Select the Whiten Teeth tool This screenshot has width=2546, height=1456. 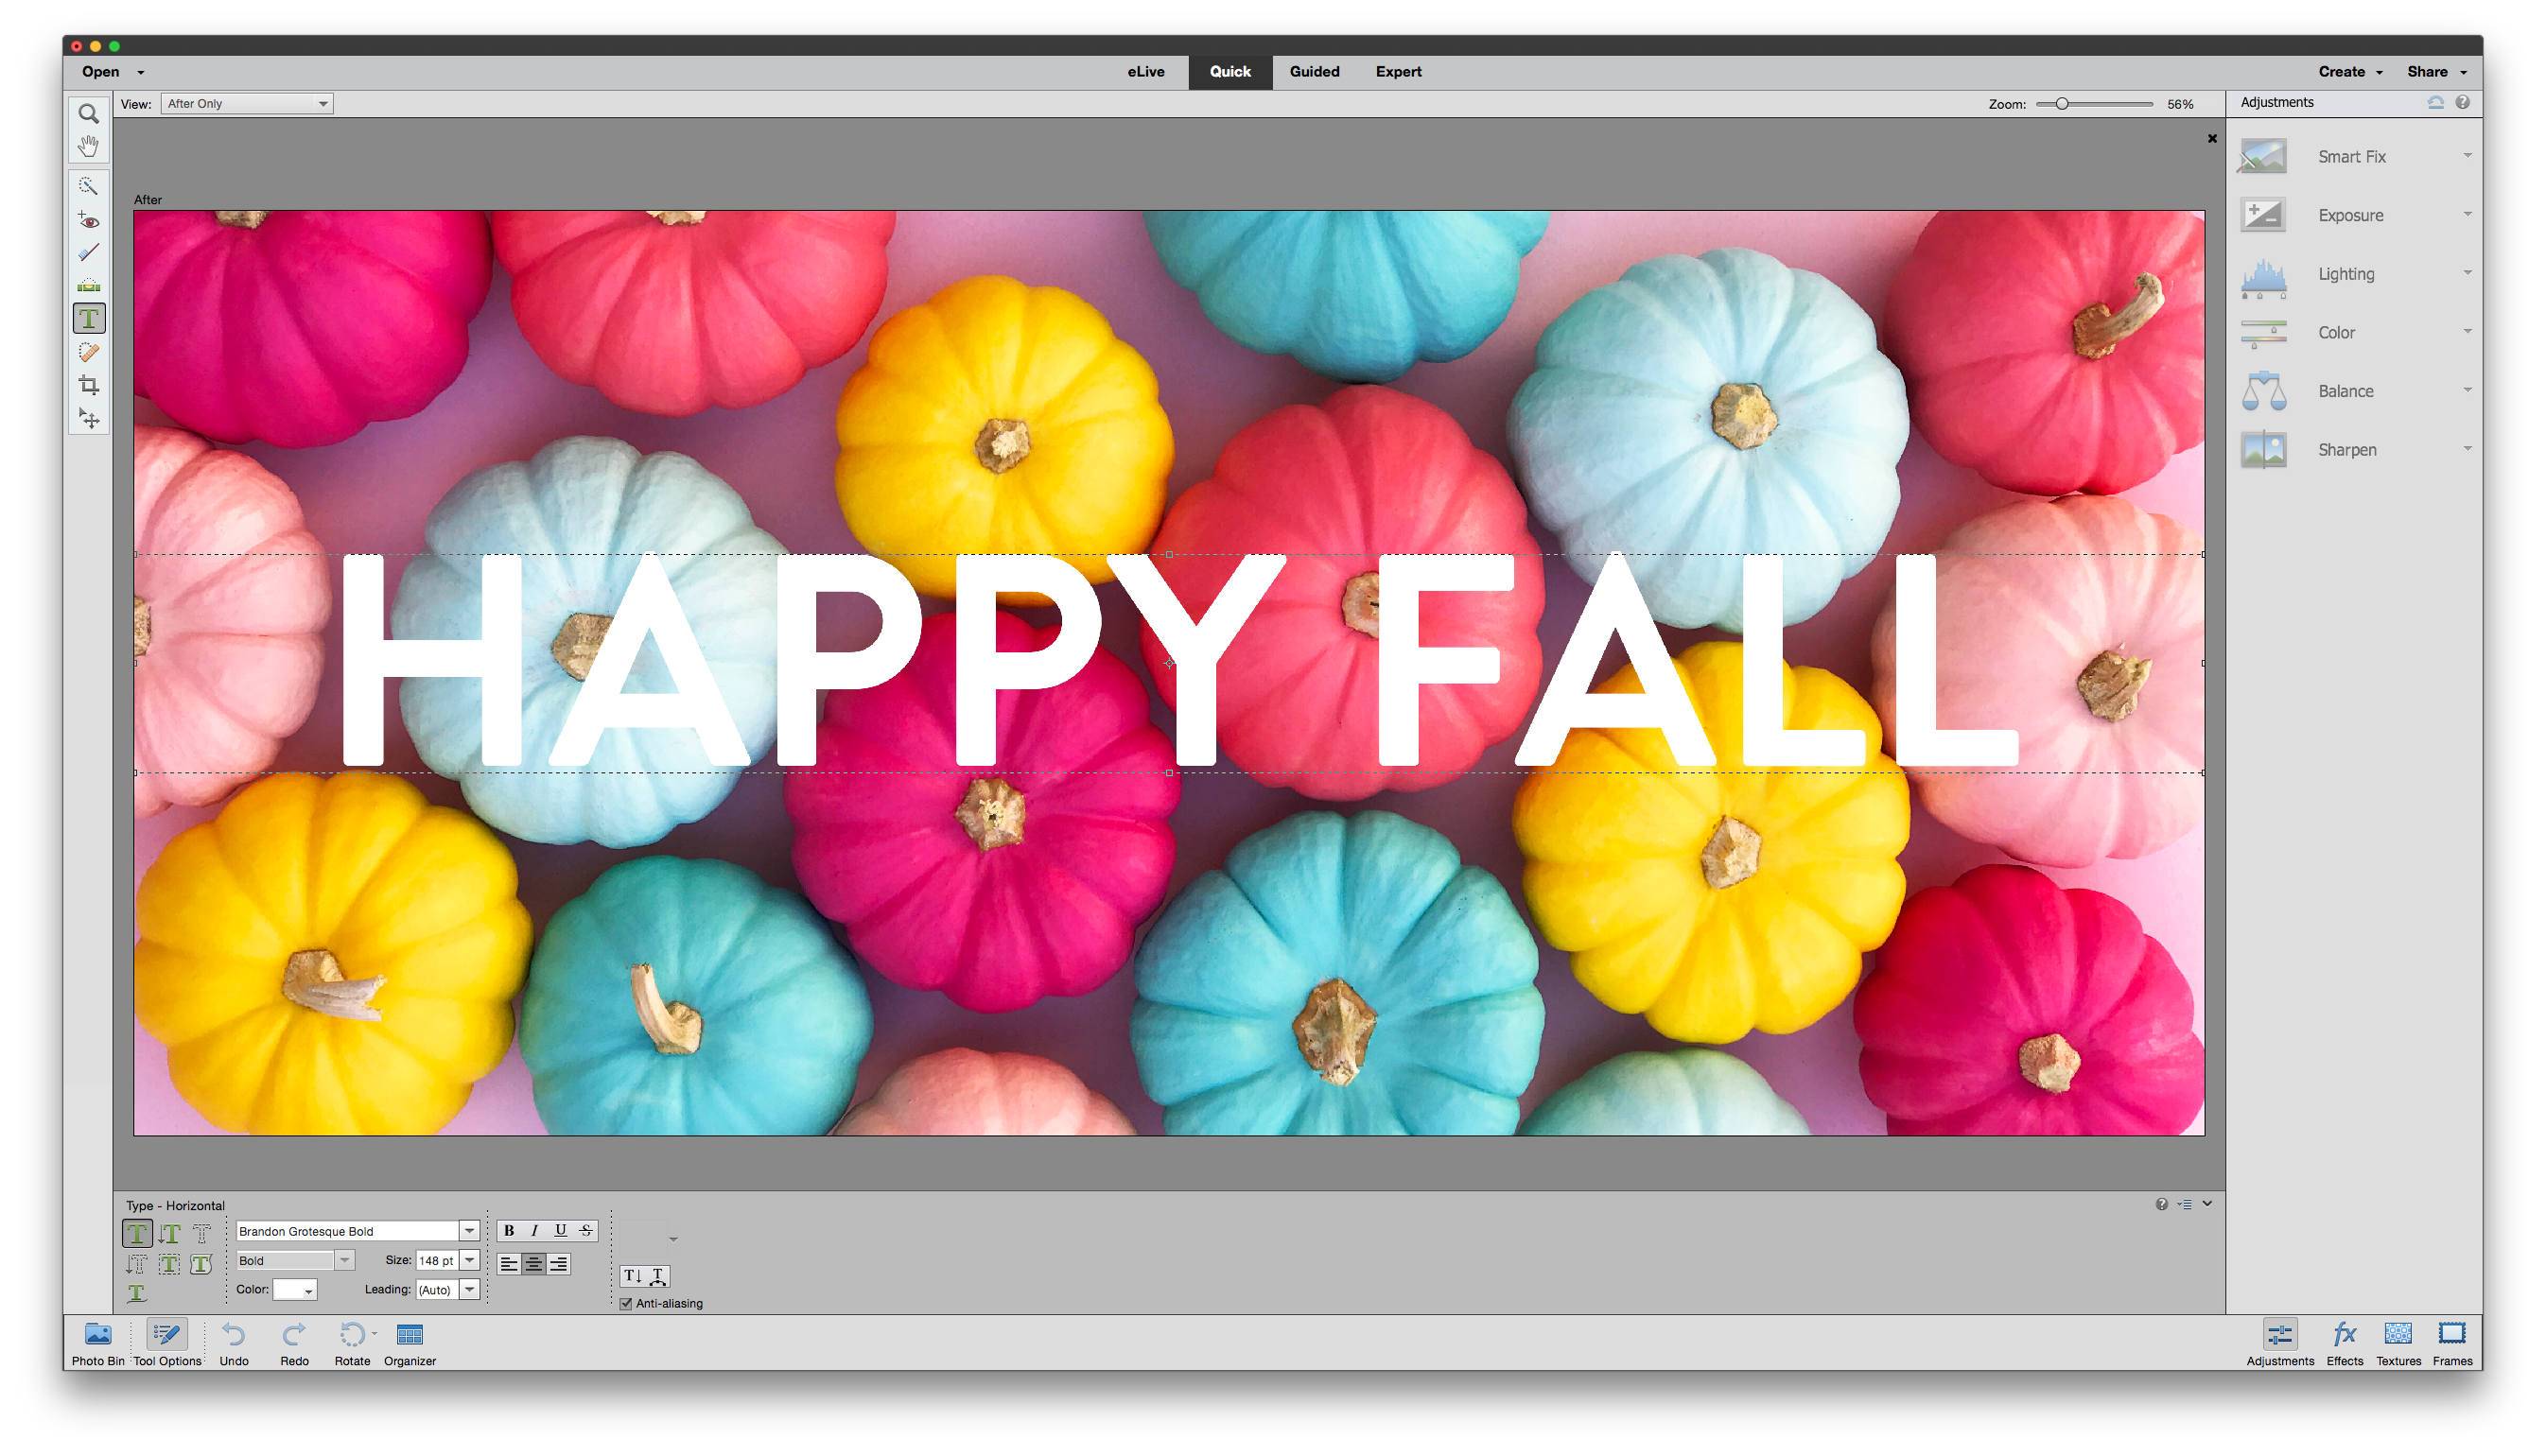coord(88,253)
